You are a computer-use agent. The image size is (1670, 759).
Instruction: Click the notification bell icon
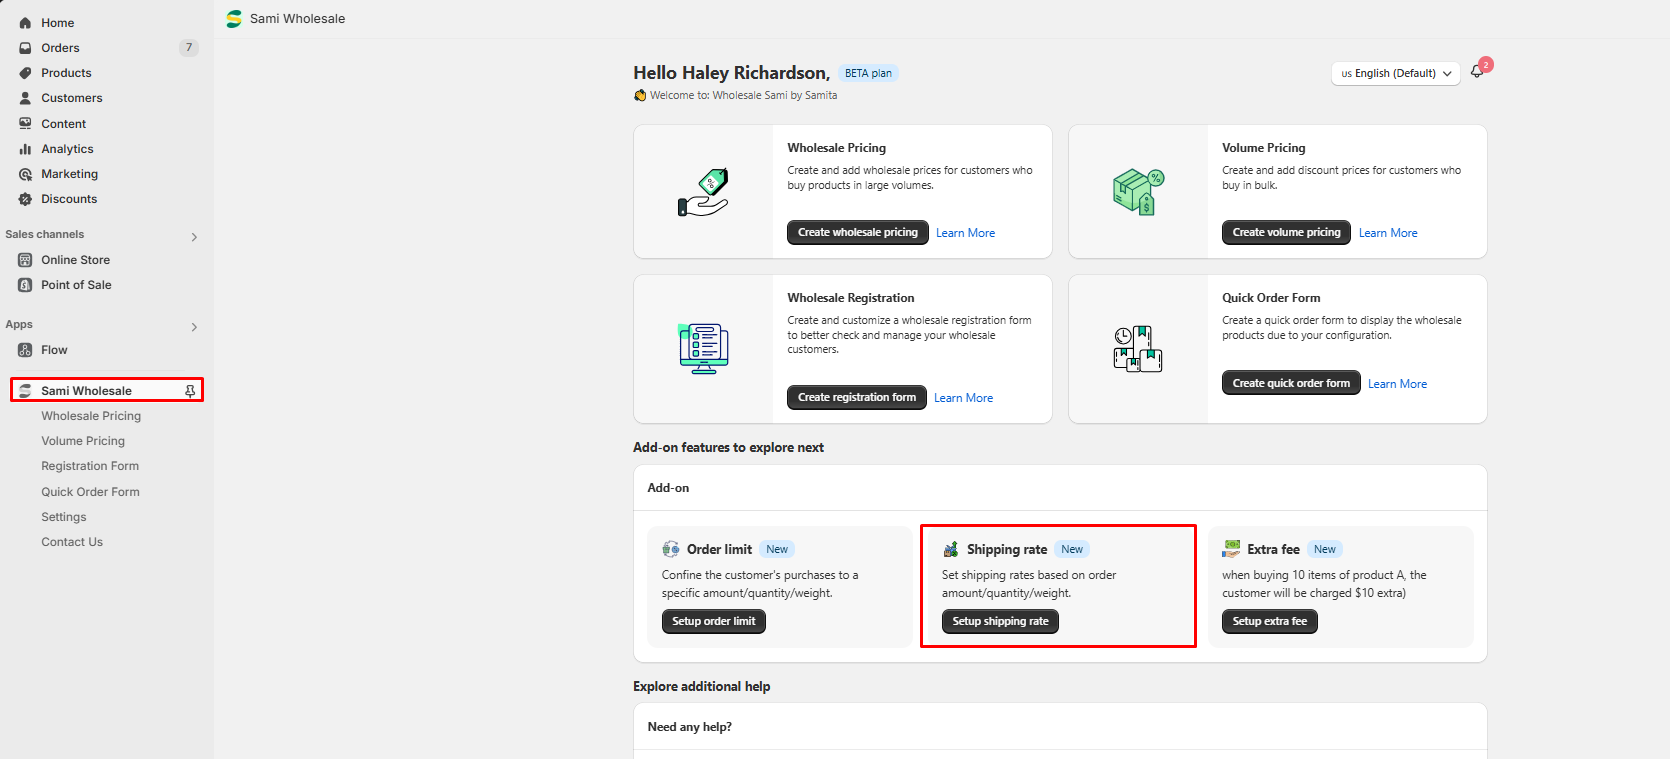tap(1477, 72)
